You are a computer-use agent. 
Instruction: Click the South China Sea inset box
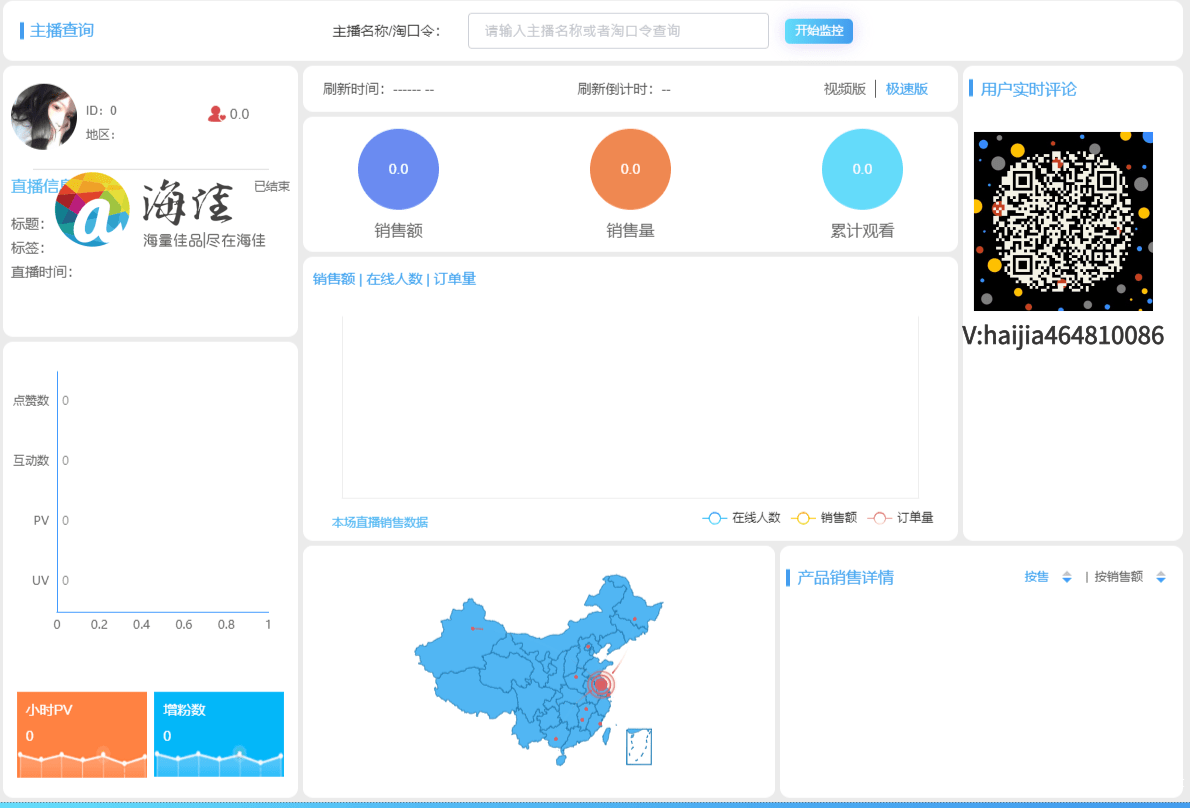(x=639, y=747)
